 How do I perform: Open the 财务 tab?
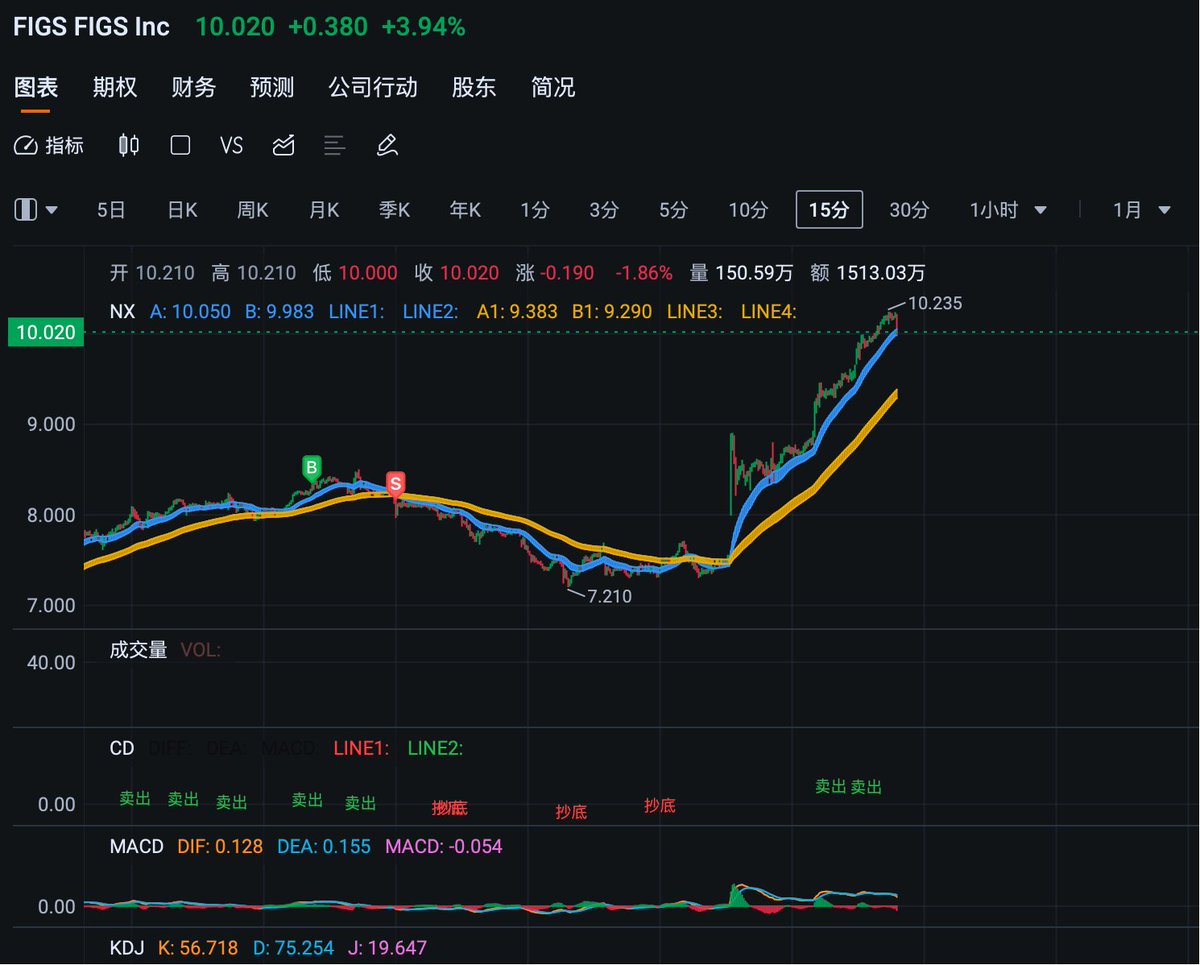[x=194, y=87]
